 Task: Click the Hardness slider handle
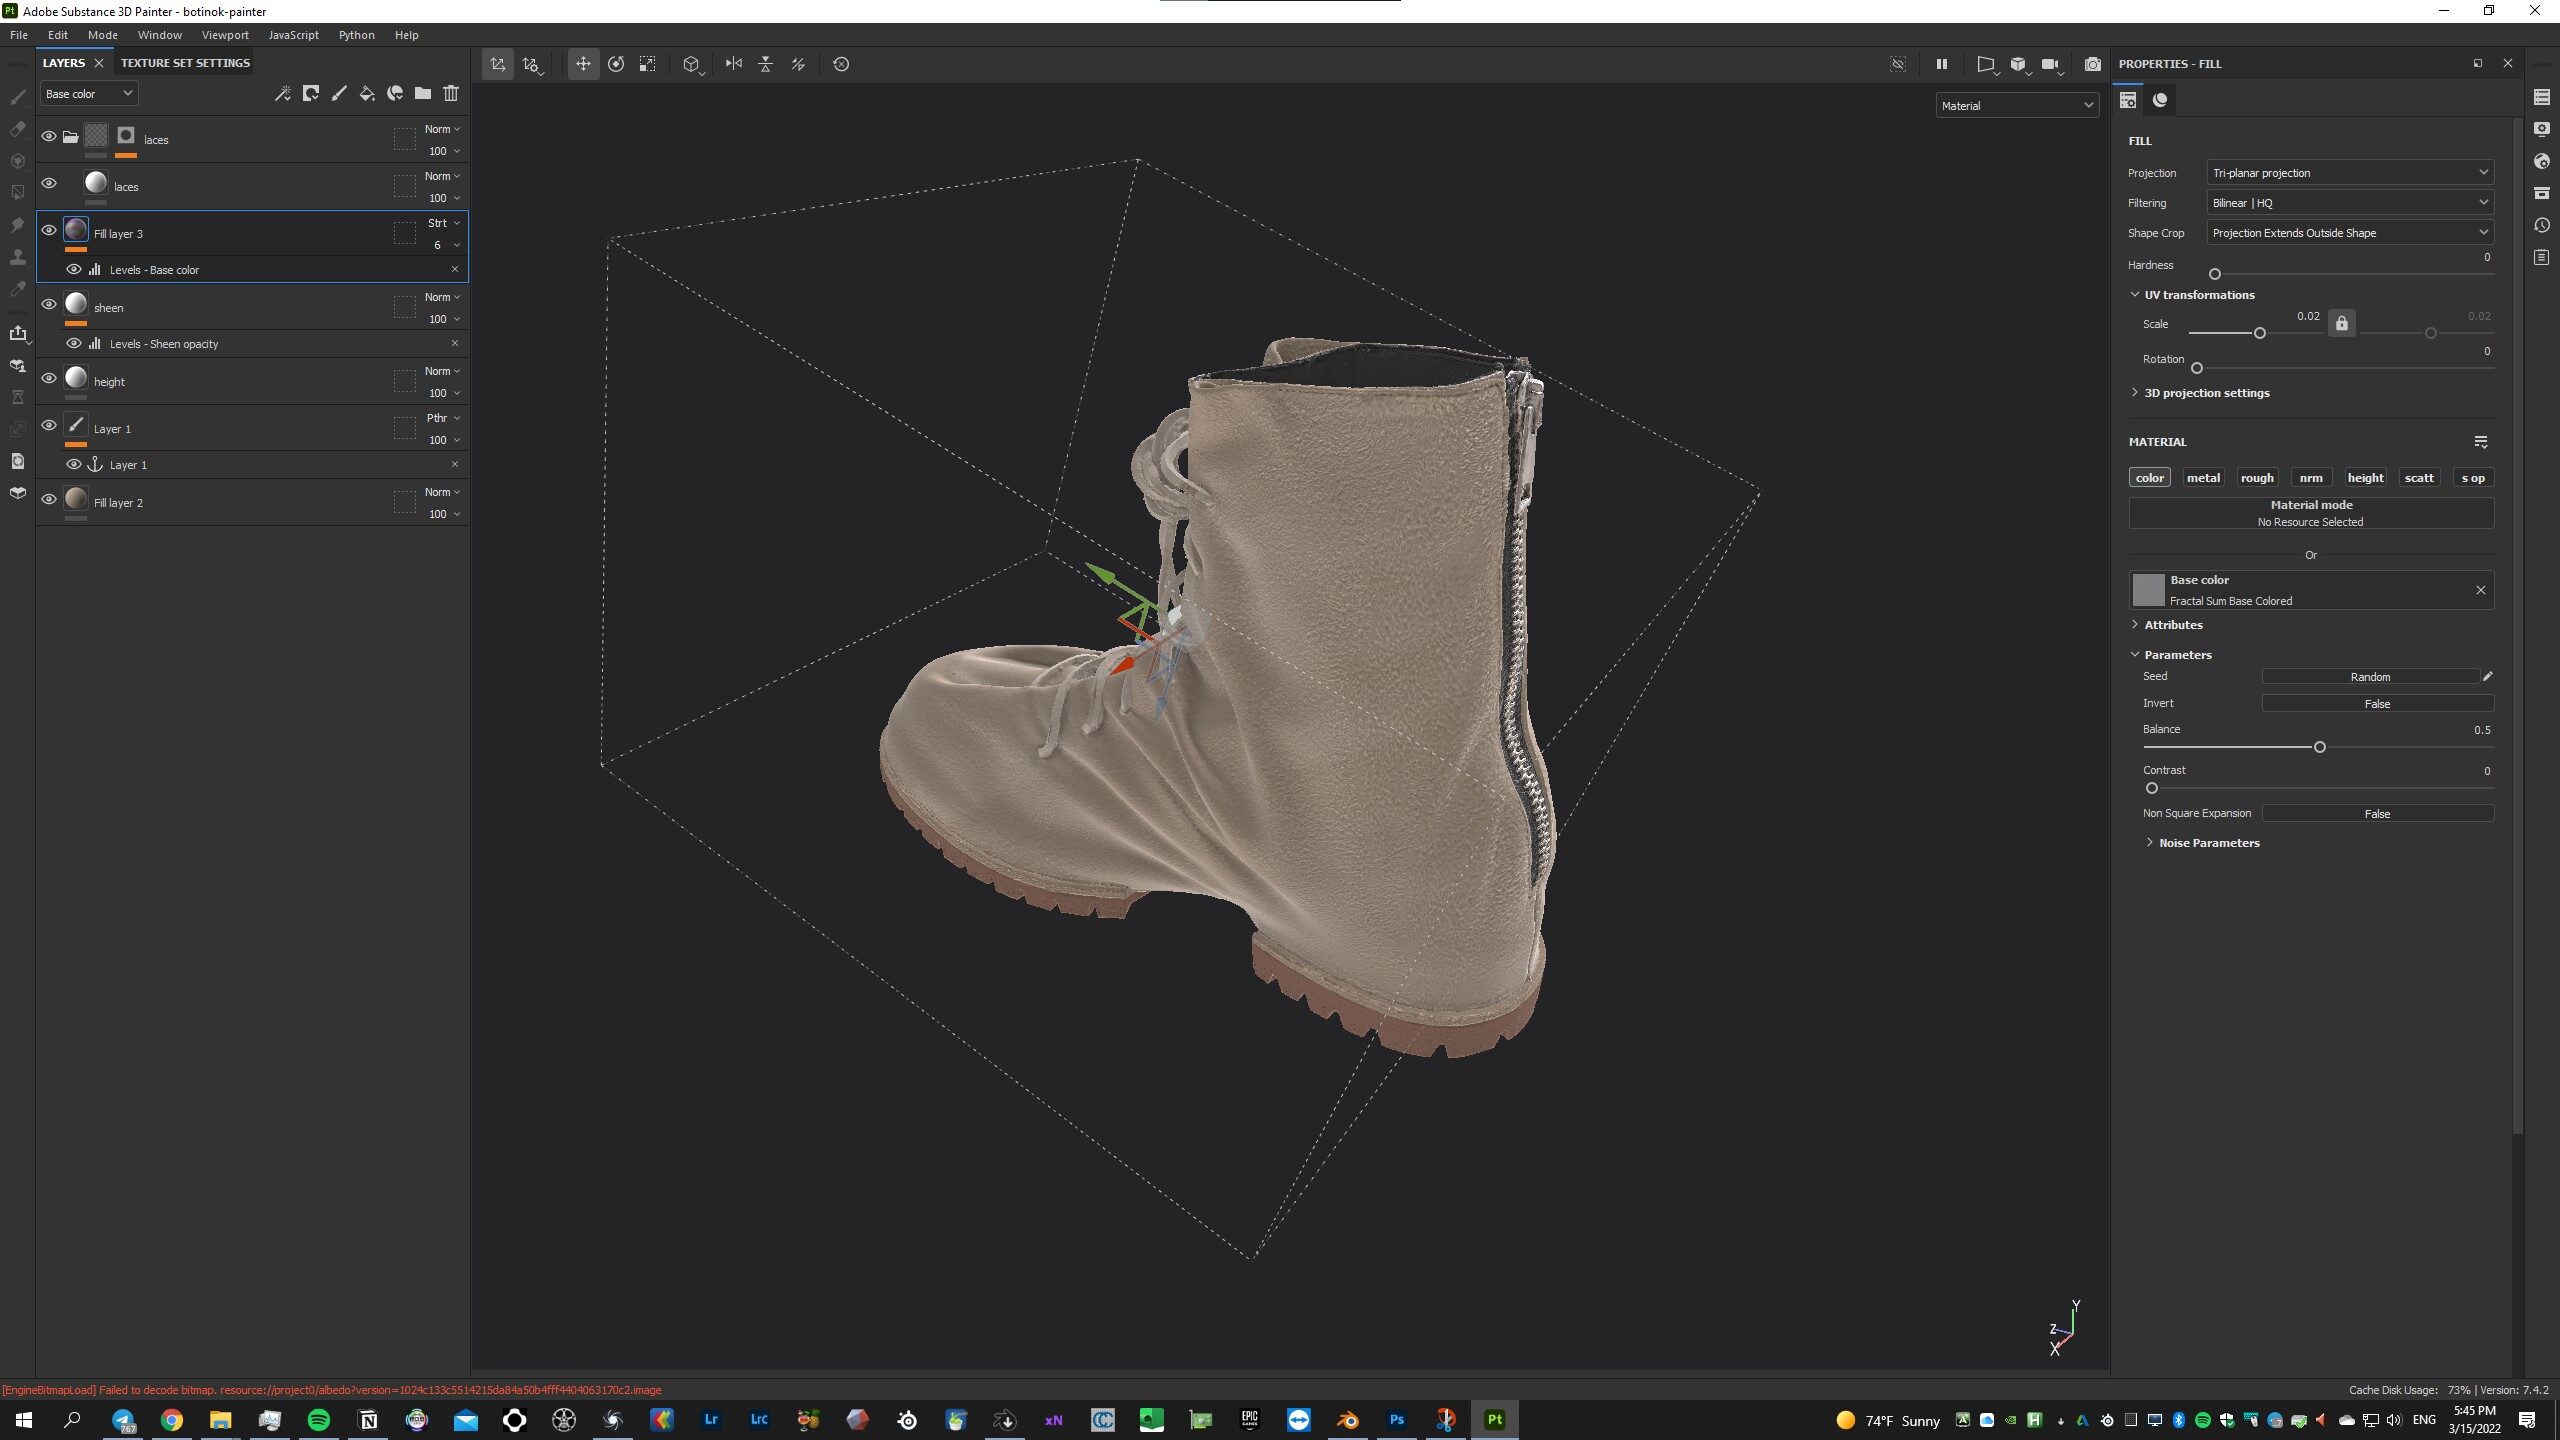(2215, 274)
